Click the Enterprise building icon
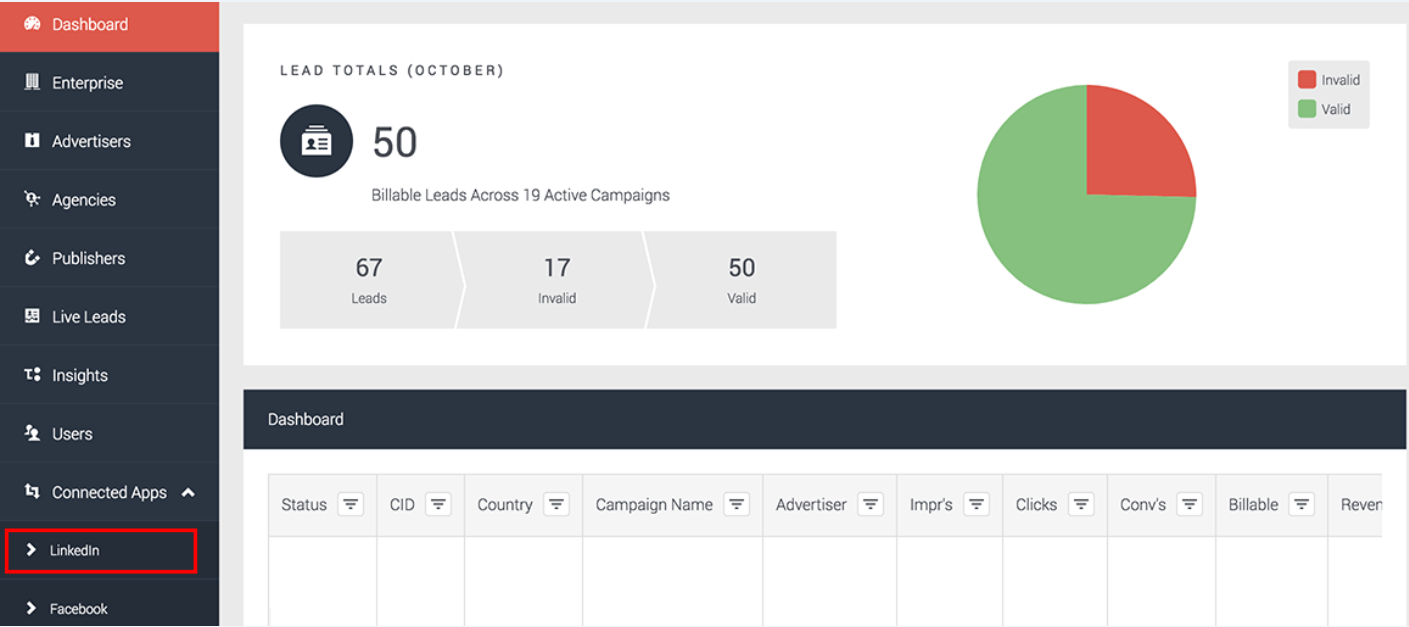 (32, 82)
